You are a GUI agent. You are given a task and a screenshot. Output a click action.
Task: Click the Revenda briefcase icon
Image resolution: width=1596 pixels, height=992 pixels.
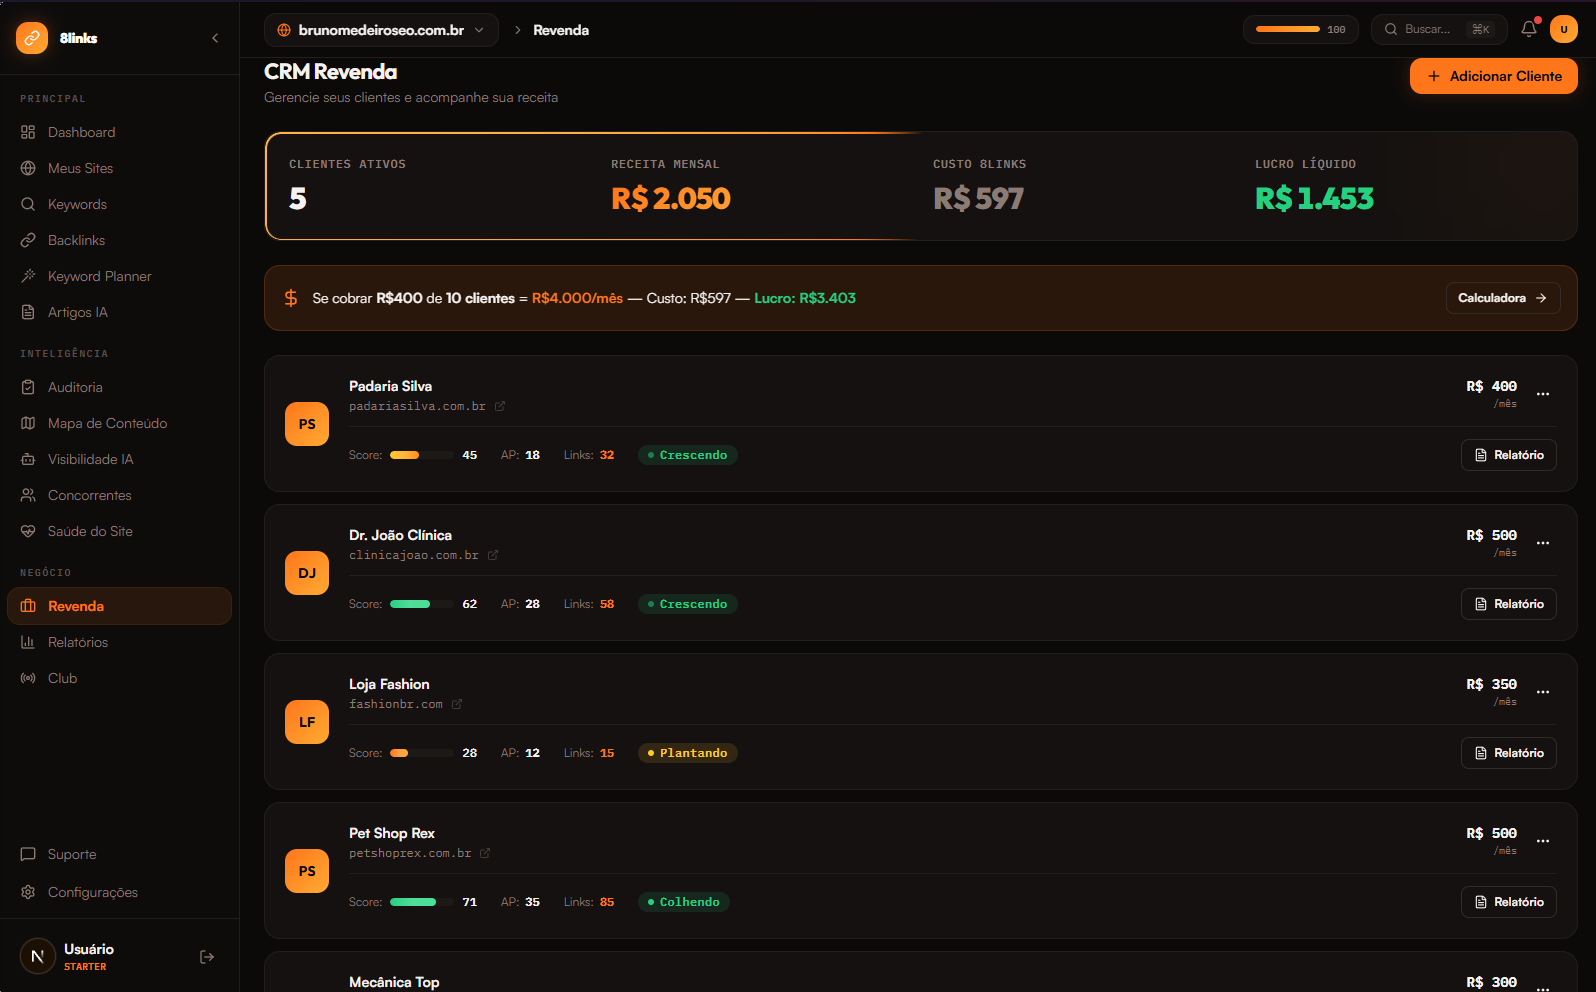coord(28,606)
